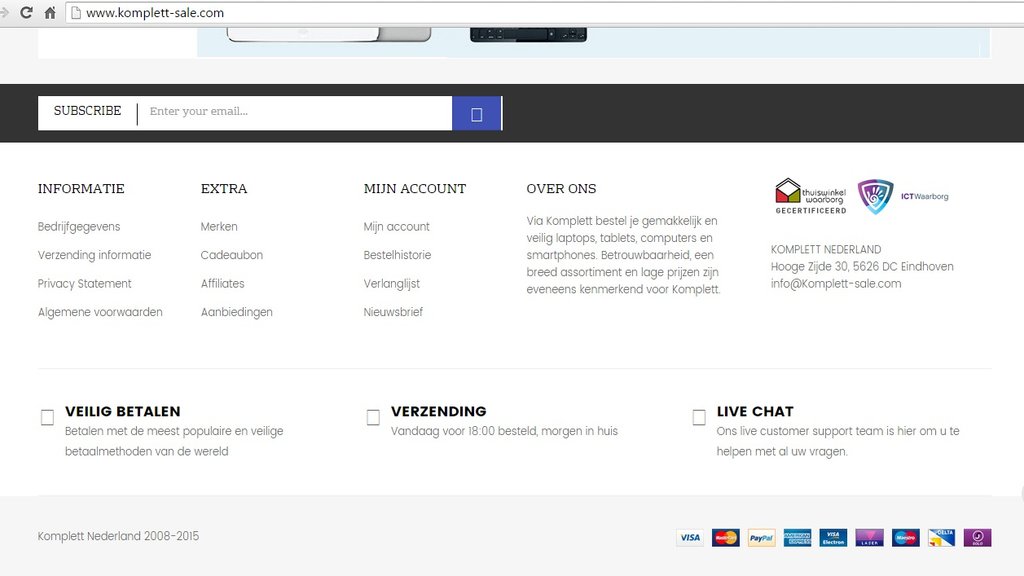Image resolution: width=1024 pixels, height=576 pixels.
Task: Click the Live Chat icon
Action: 699,418
